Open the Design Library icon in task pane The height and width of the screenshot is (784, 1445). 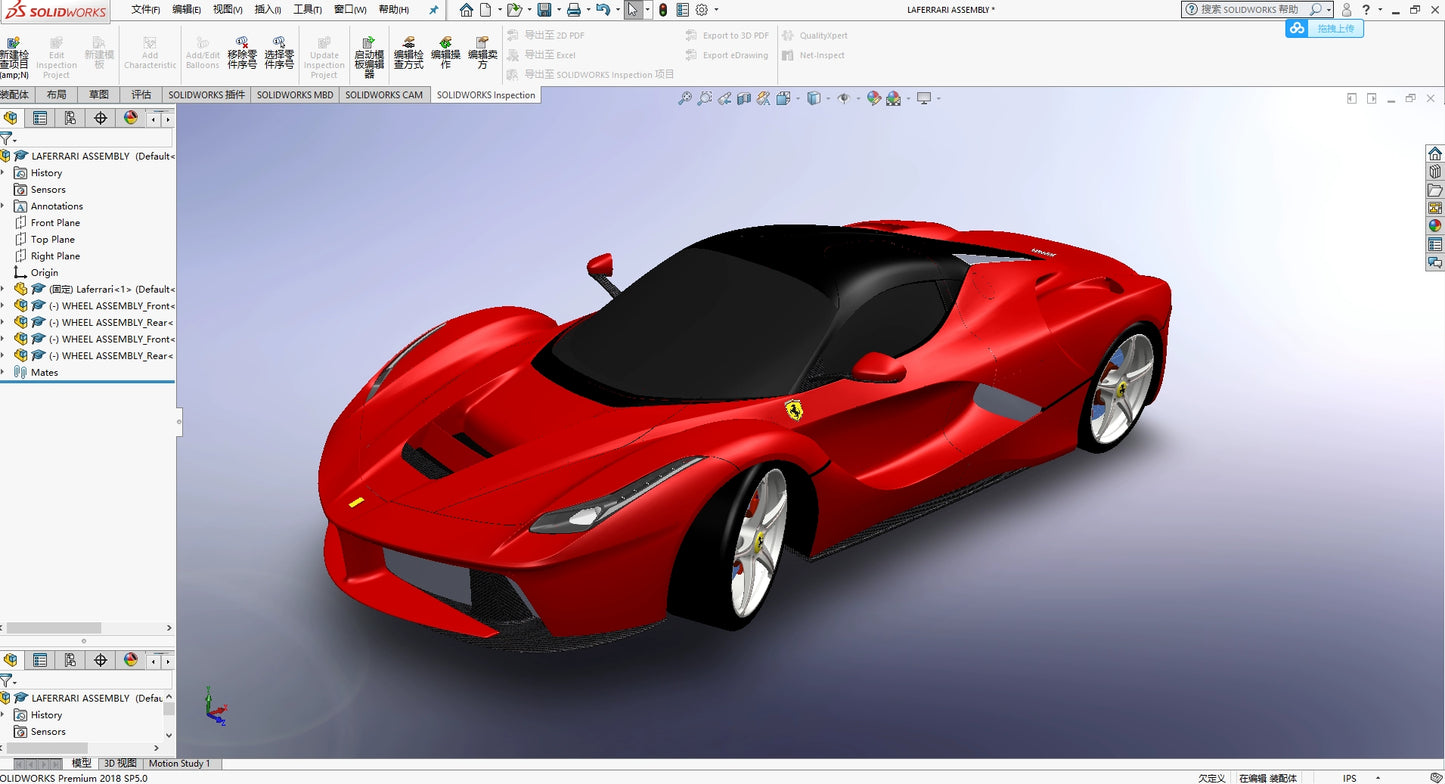coord(1435,171)
